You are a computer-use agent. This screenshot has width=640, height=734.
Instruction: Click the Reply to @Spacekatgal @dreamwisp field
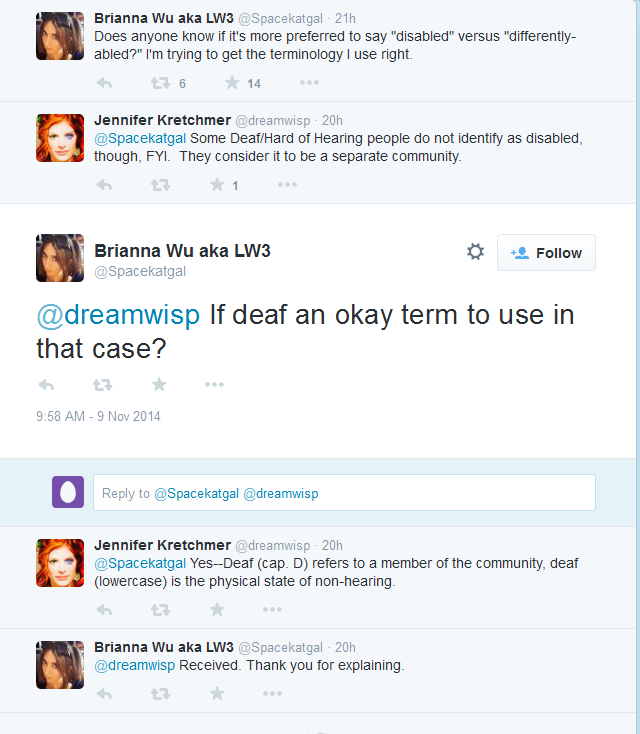tap(344, 492)
